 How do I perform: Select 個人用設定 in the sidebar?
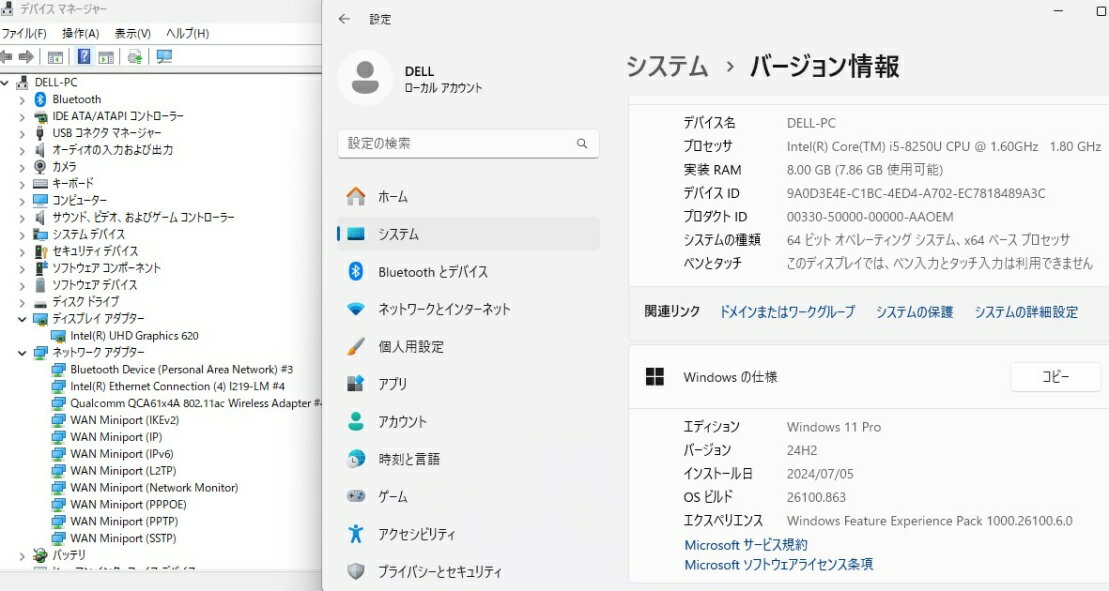410,347
